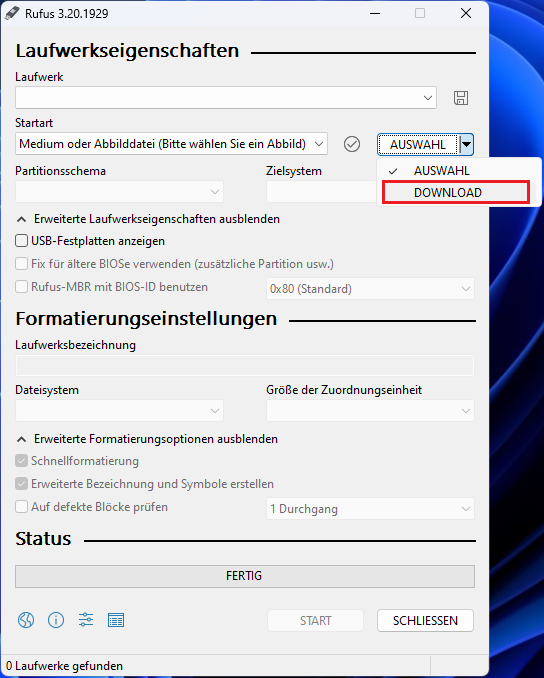Open application settings sliders icon
This screenshot has width=544, height=678.
coord(86,620)
